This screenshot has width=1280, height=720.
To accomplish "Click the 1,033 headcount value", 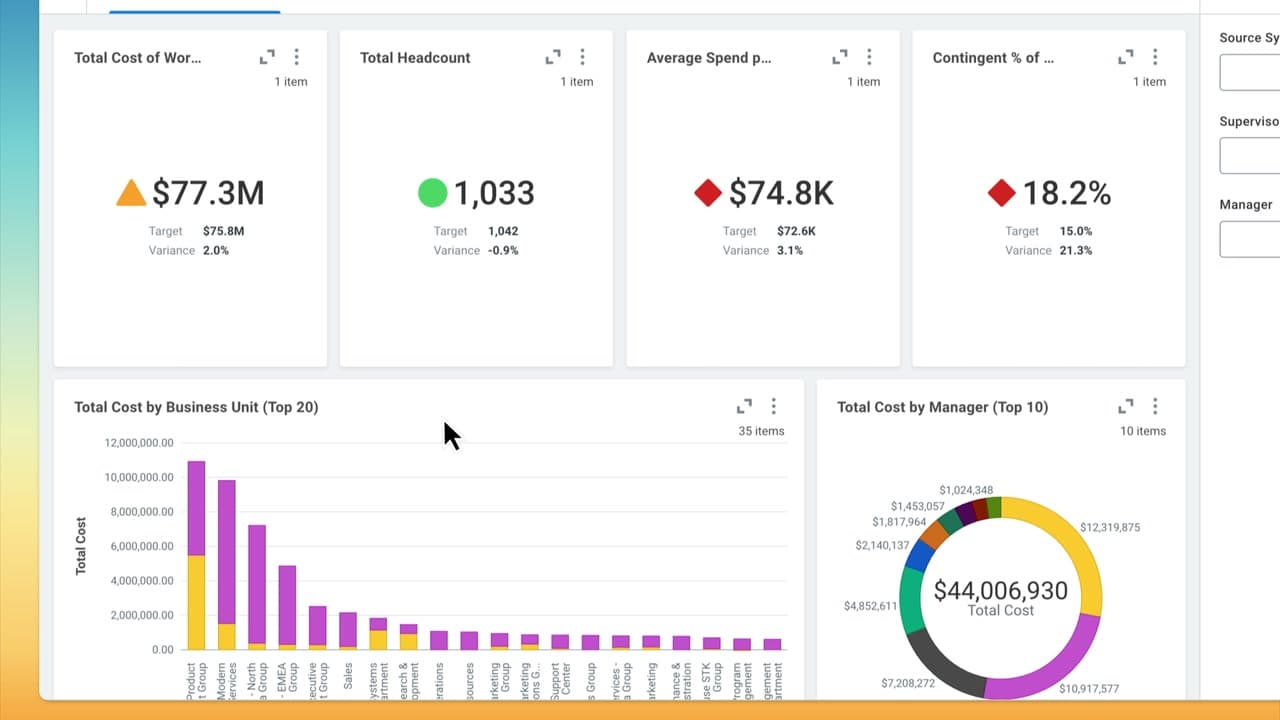I will (x=495, y=192).
